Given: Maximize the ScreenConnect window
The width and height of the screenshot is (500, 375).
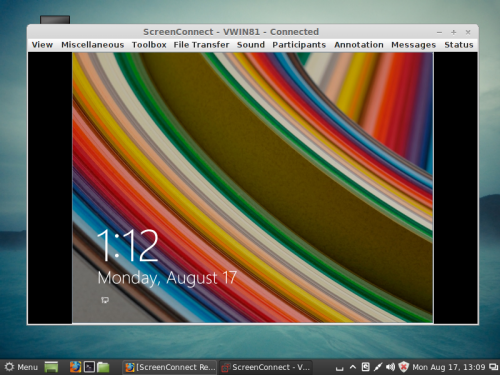Looking at the screenshot, I should 453,32.
